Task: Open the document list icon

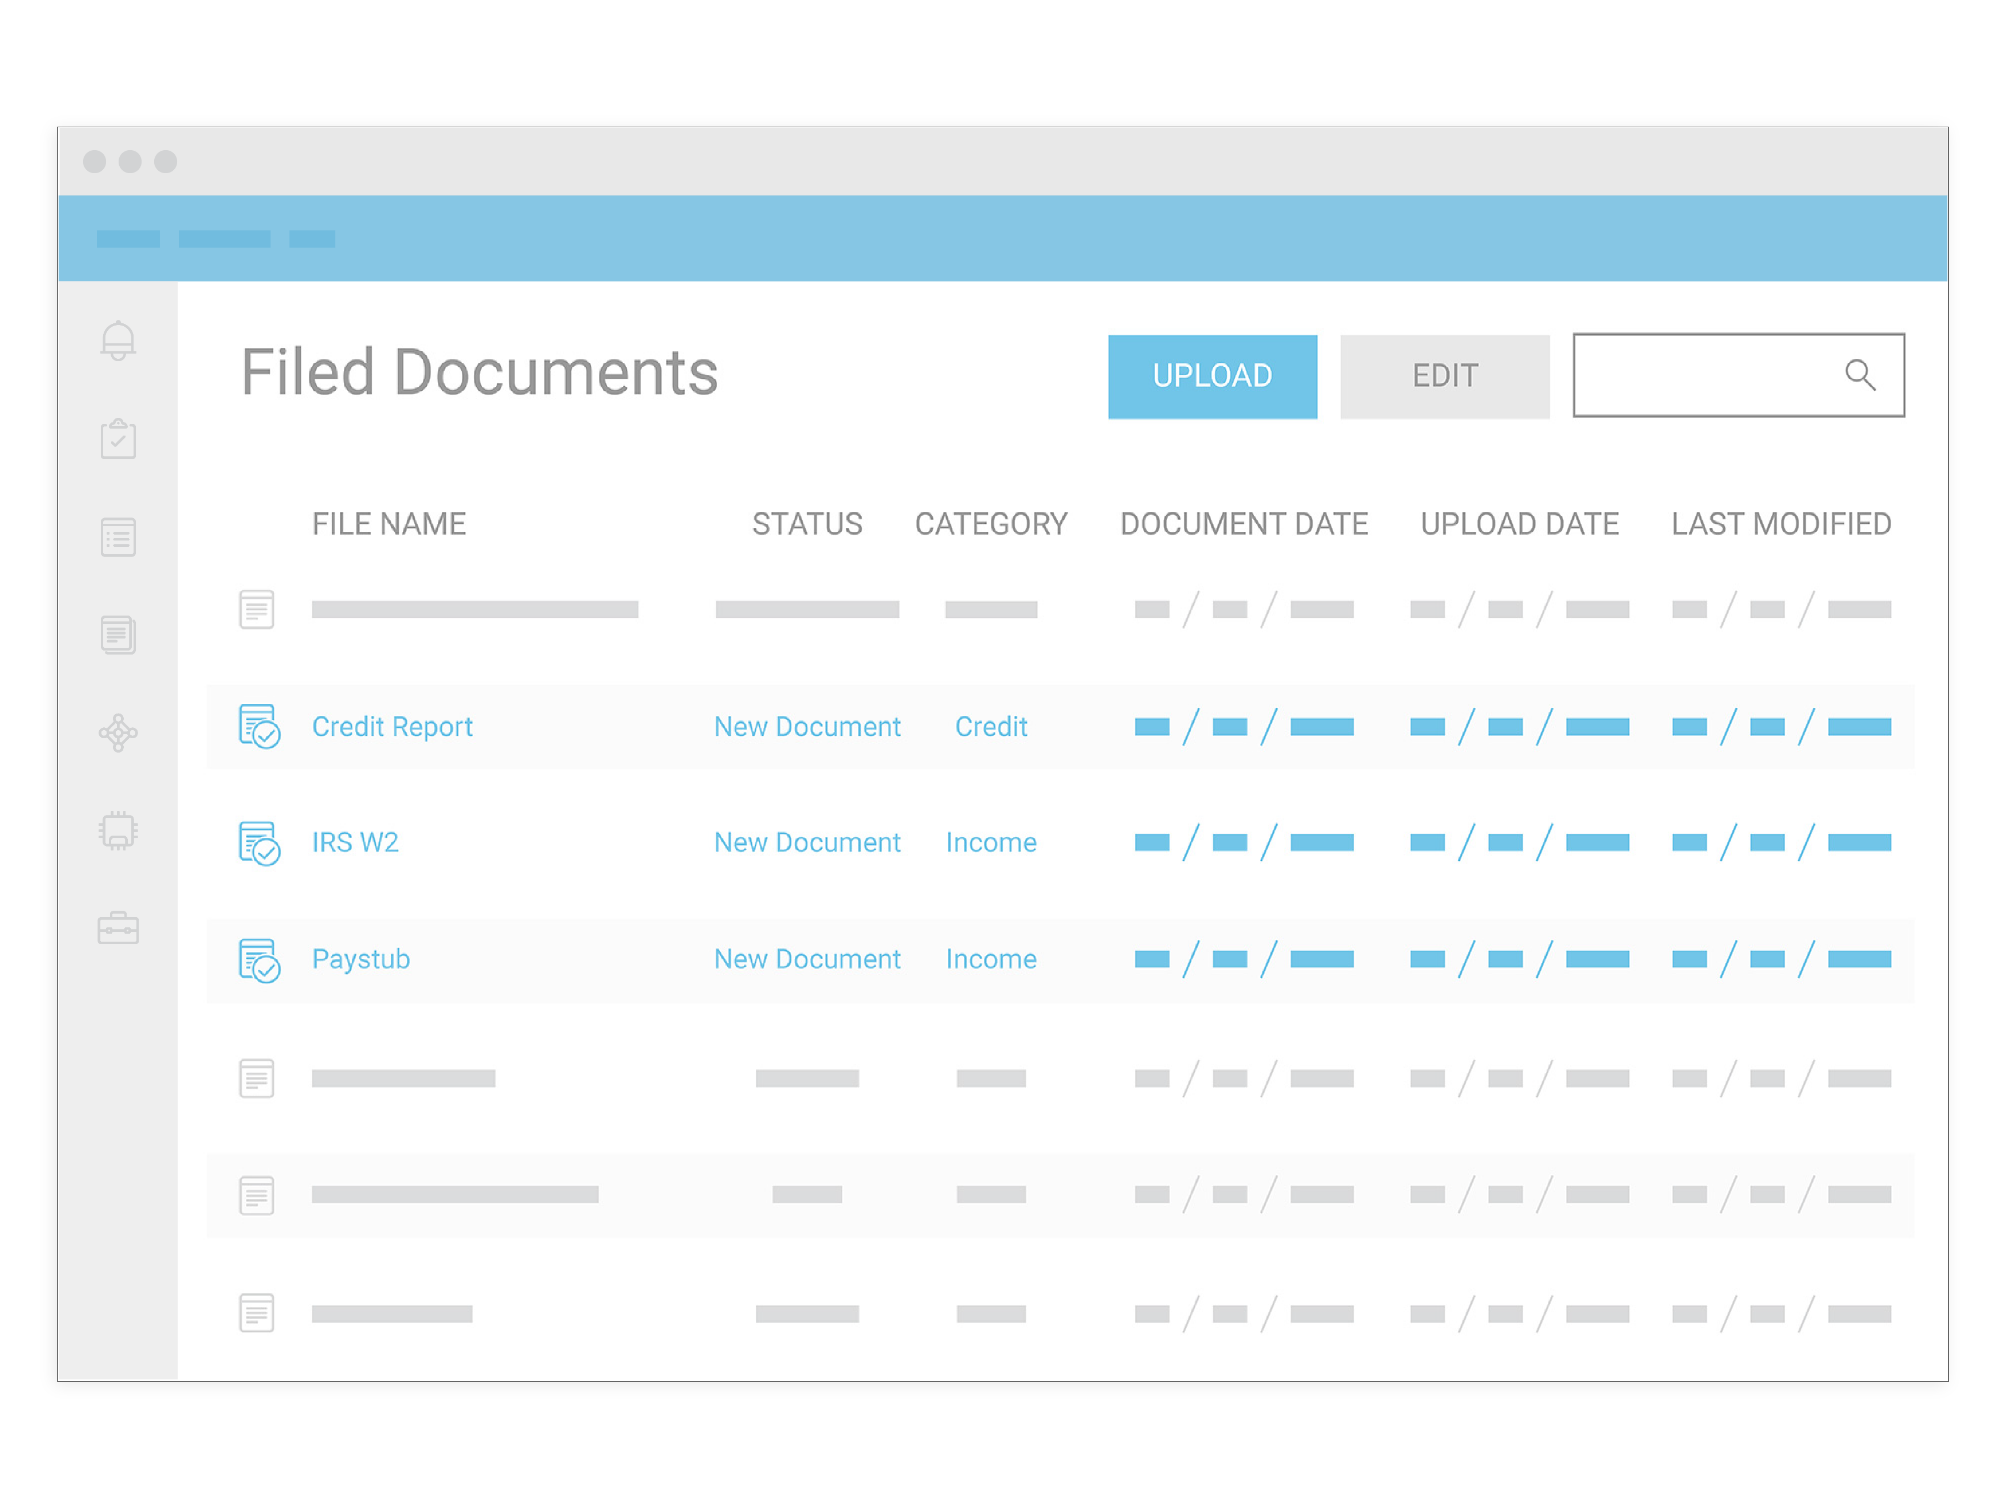Action: (x=119, y=538)
